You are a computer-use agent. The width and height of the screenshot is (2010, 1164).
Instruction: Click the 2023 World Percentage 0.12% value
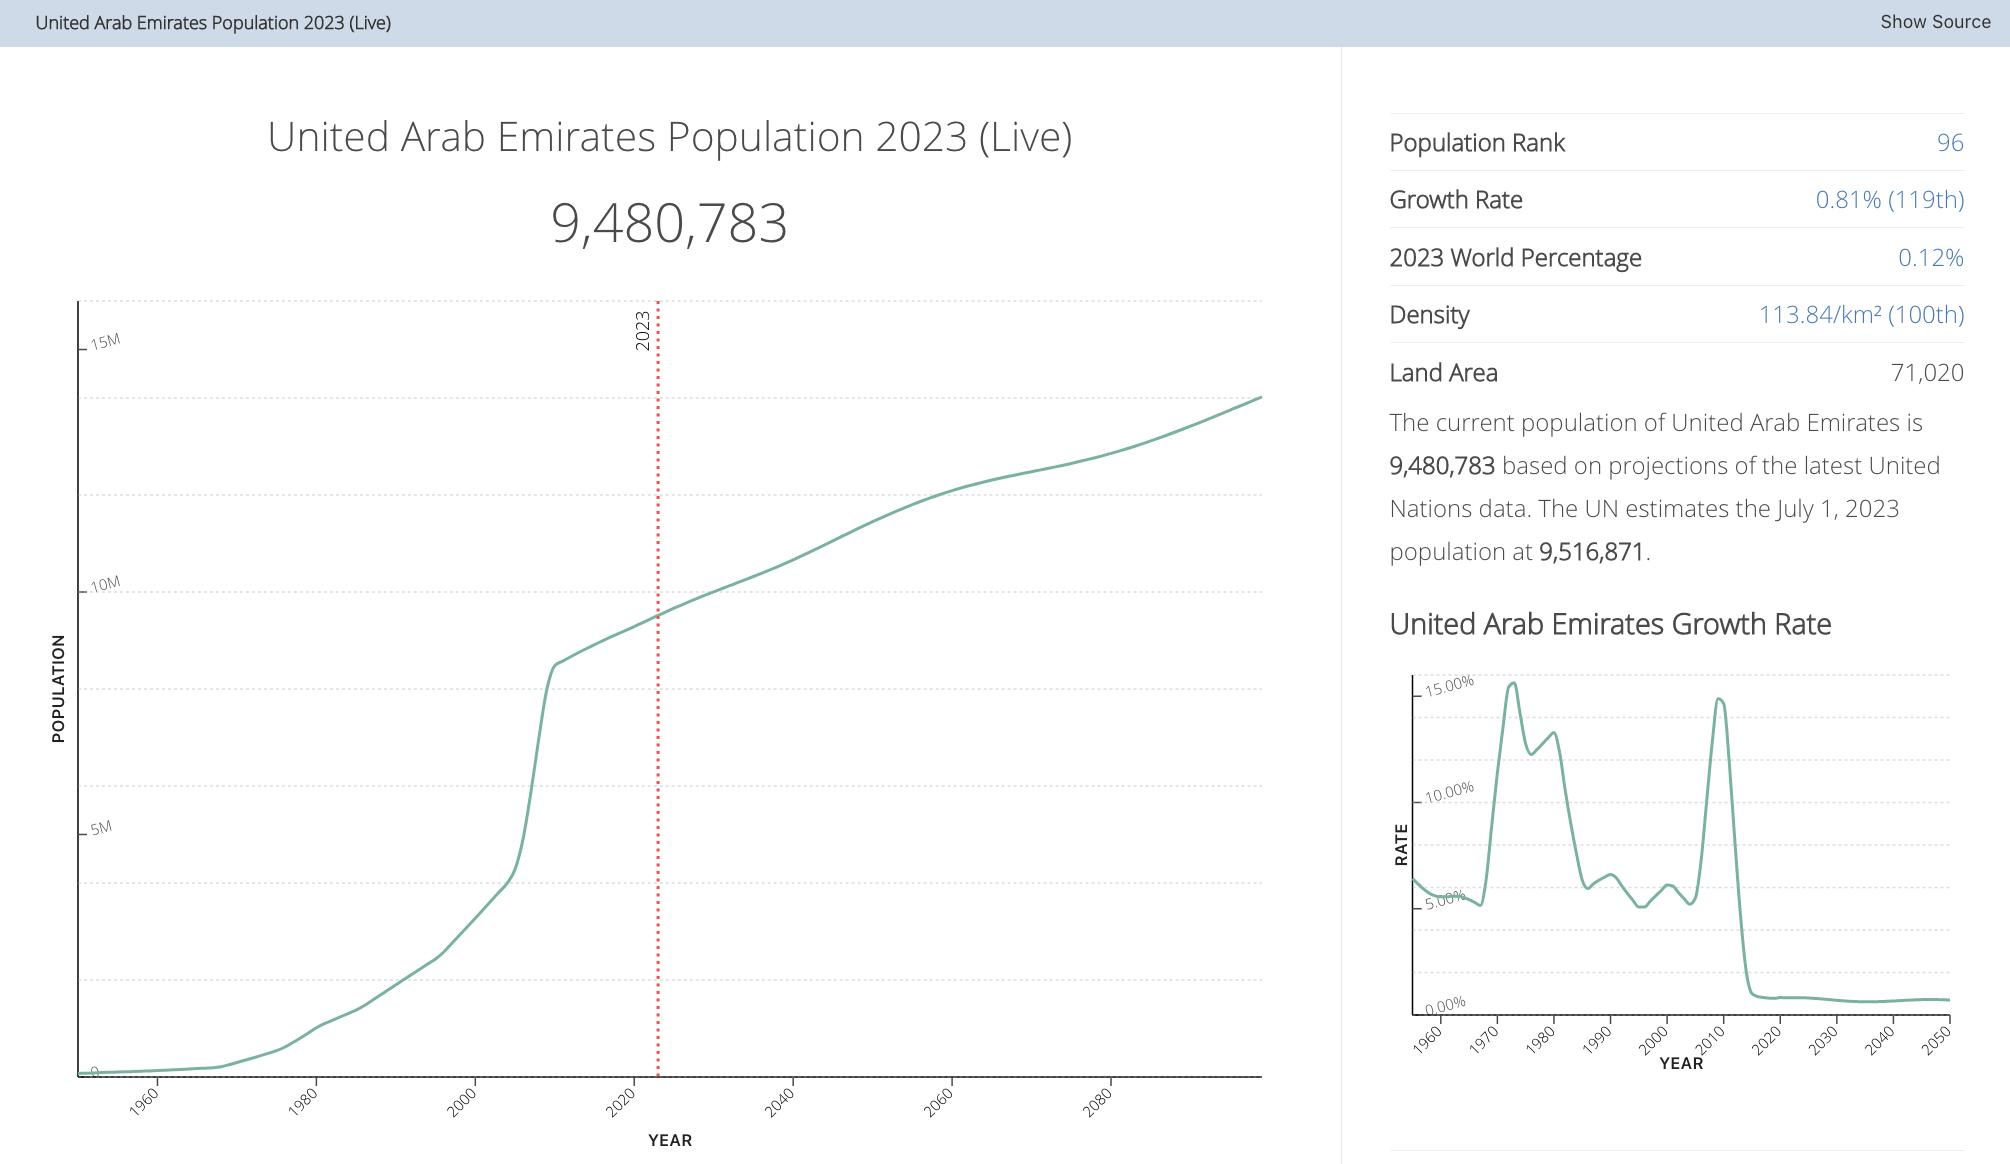pyautogui.click(x=1930, y=258)
